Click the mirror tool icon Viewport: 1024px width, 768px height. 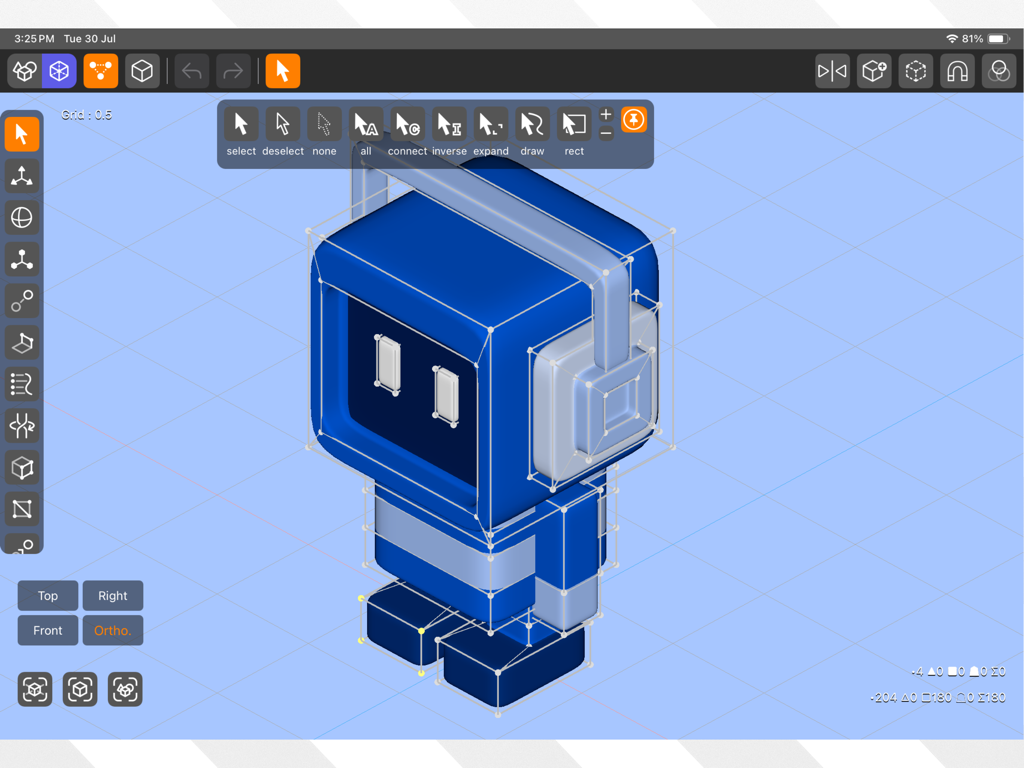click(x=832, y=71)
